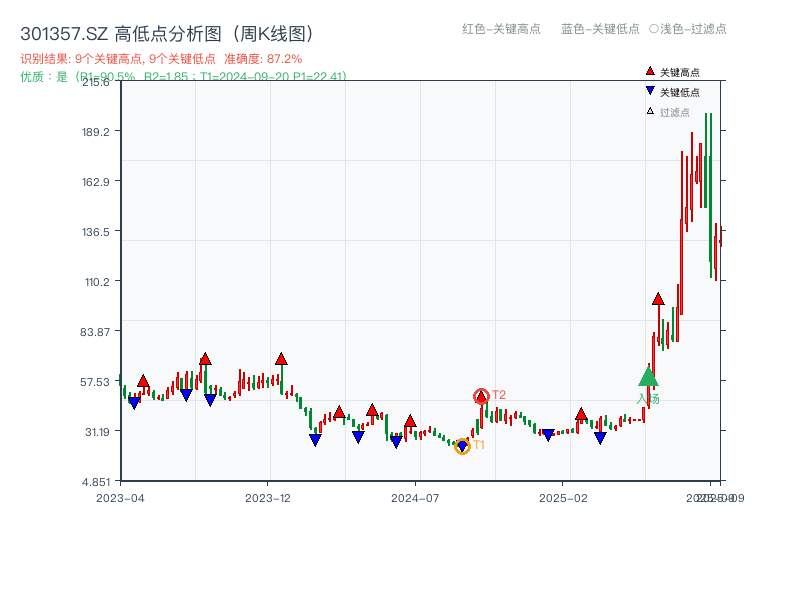800x600 pixels.
Task: Click key high marker at August 2023 peak
Action: pyautogui.click(x=205, y=359)
